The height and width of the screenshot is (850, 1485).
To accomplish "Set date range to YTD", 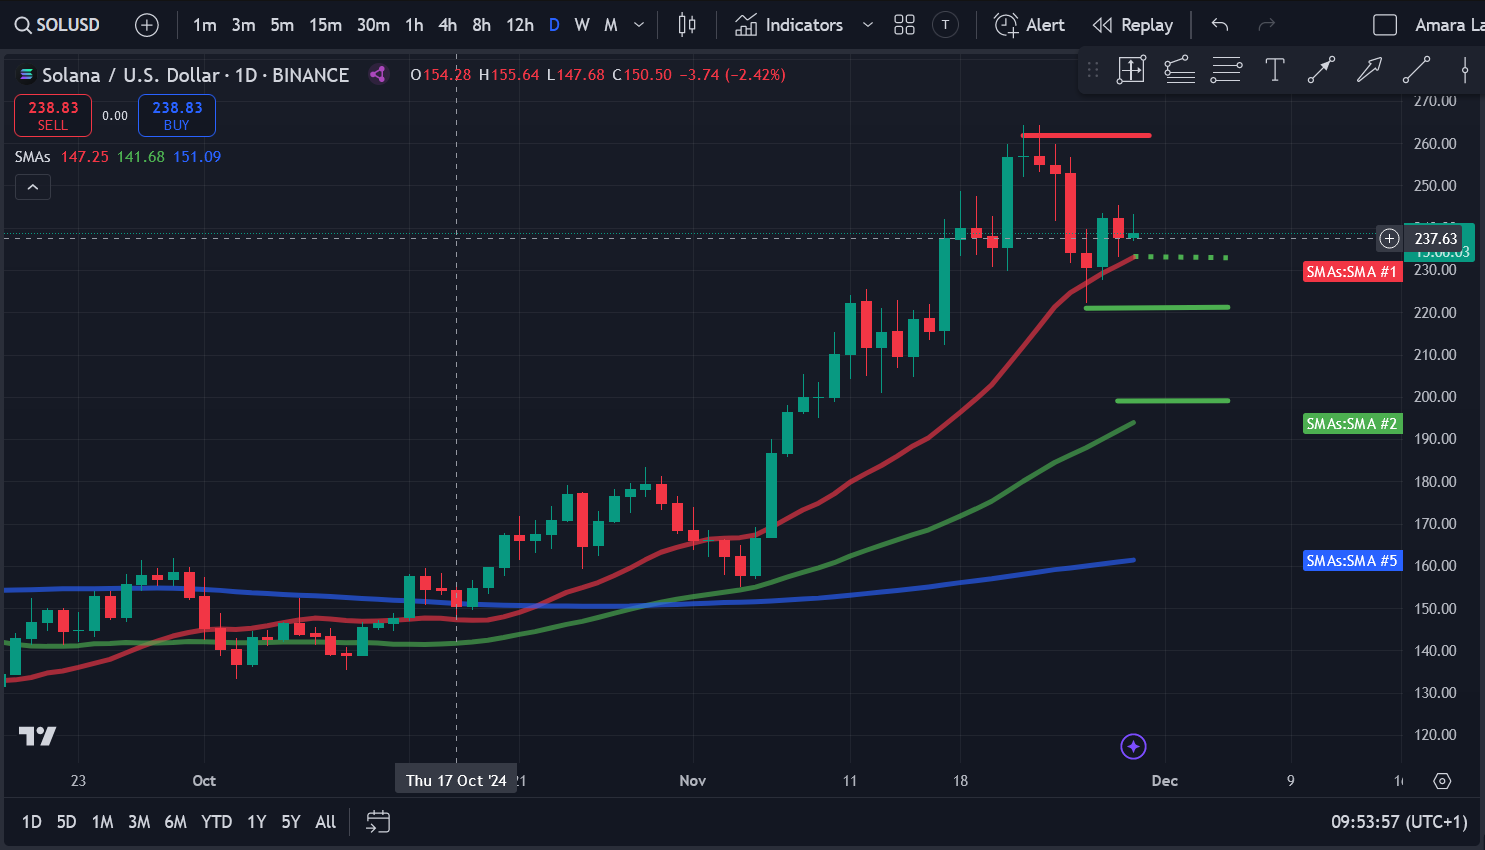I will pos(216,822).
